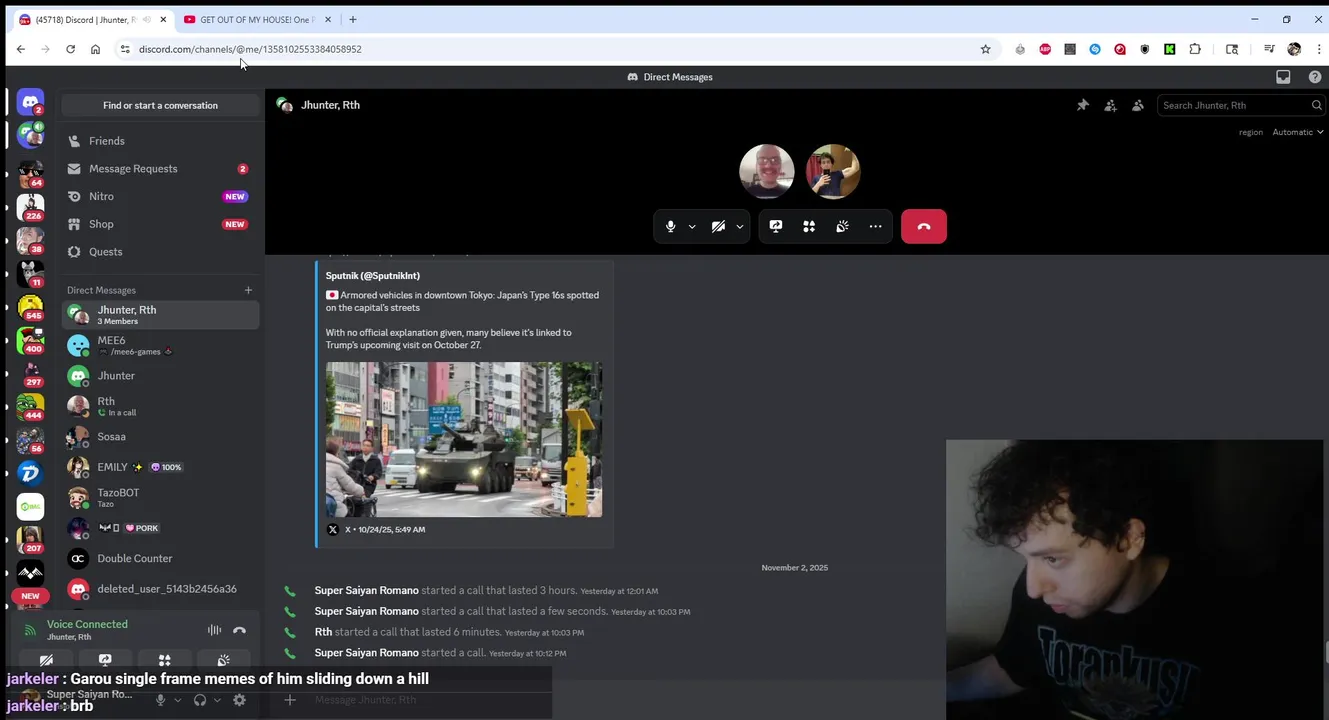Start an activity from call controls
Image resolution: width=1329 pixels, height=720 pixels.
809,227
